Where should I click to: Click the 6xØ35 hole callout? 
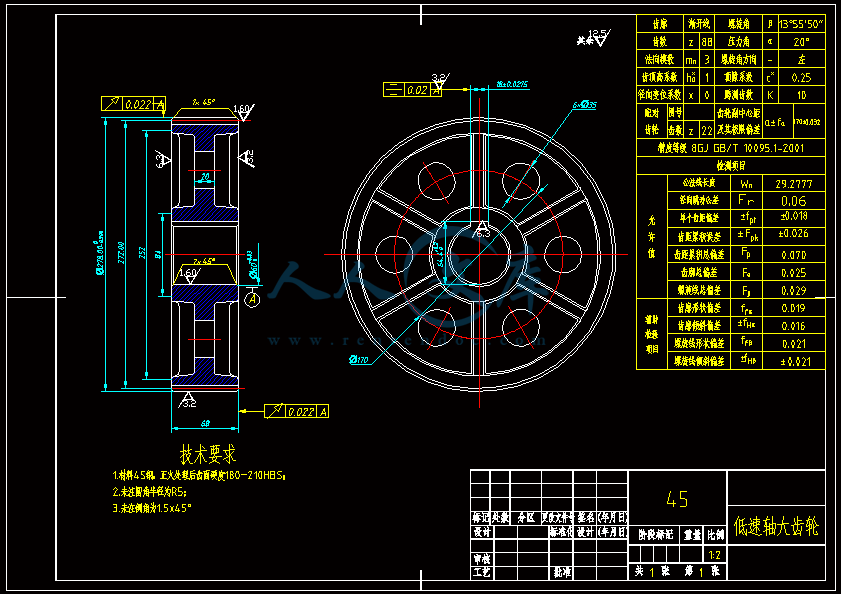pos(585,105)
